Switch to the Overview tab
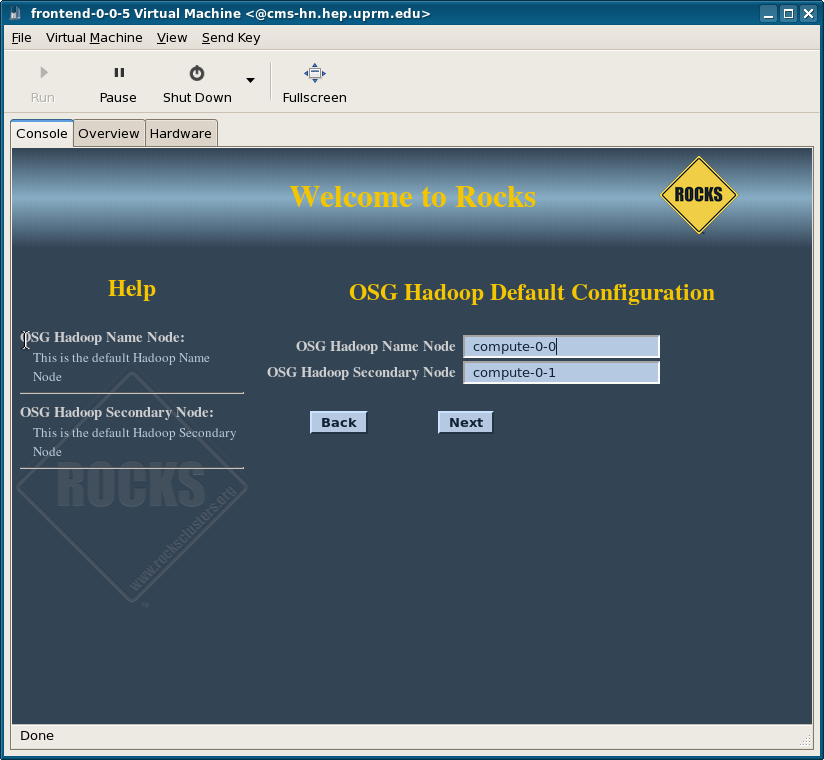The image size is (824, 760). click(109, 133)
